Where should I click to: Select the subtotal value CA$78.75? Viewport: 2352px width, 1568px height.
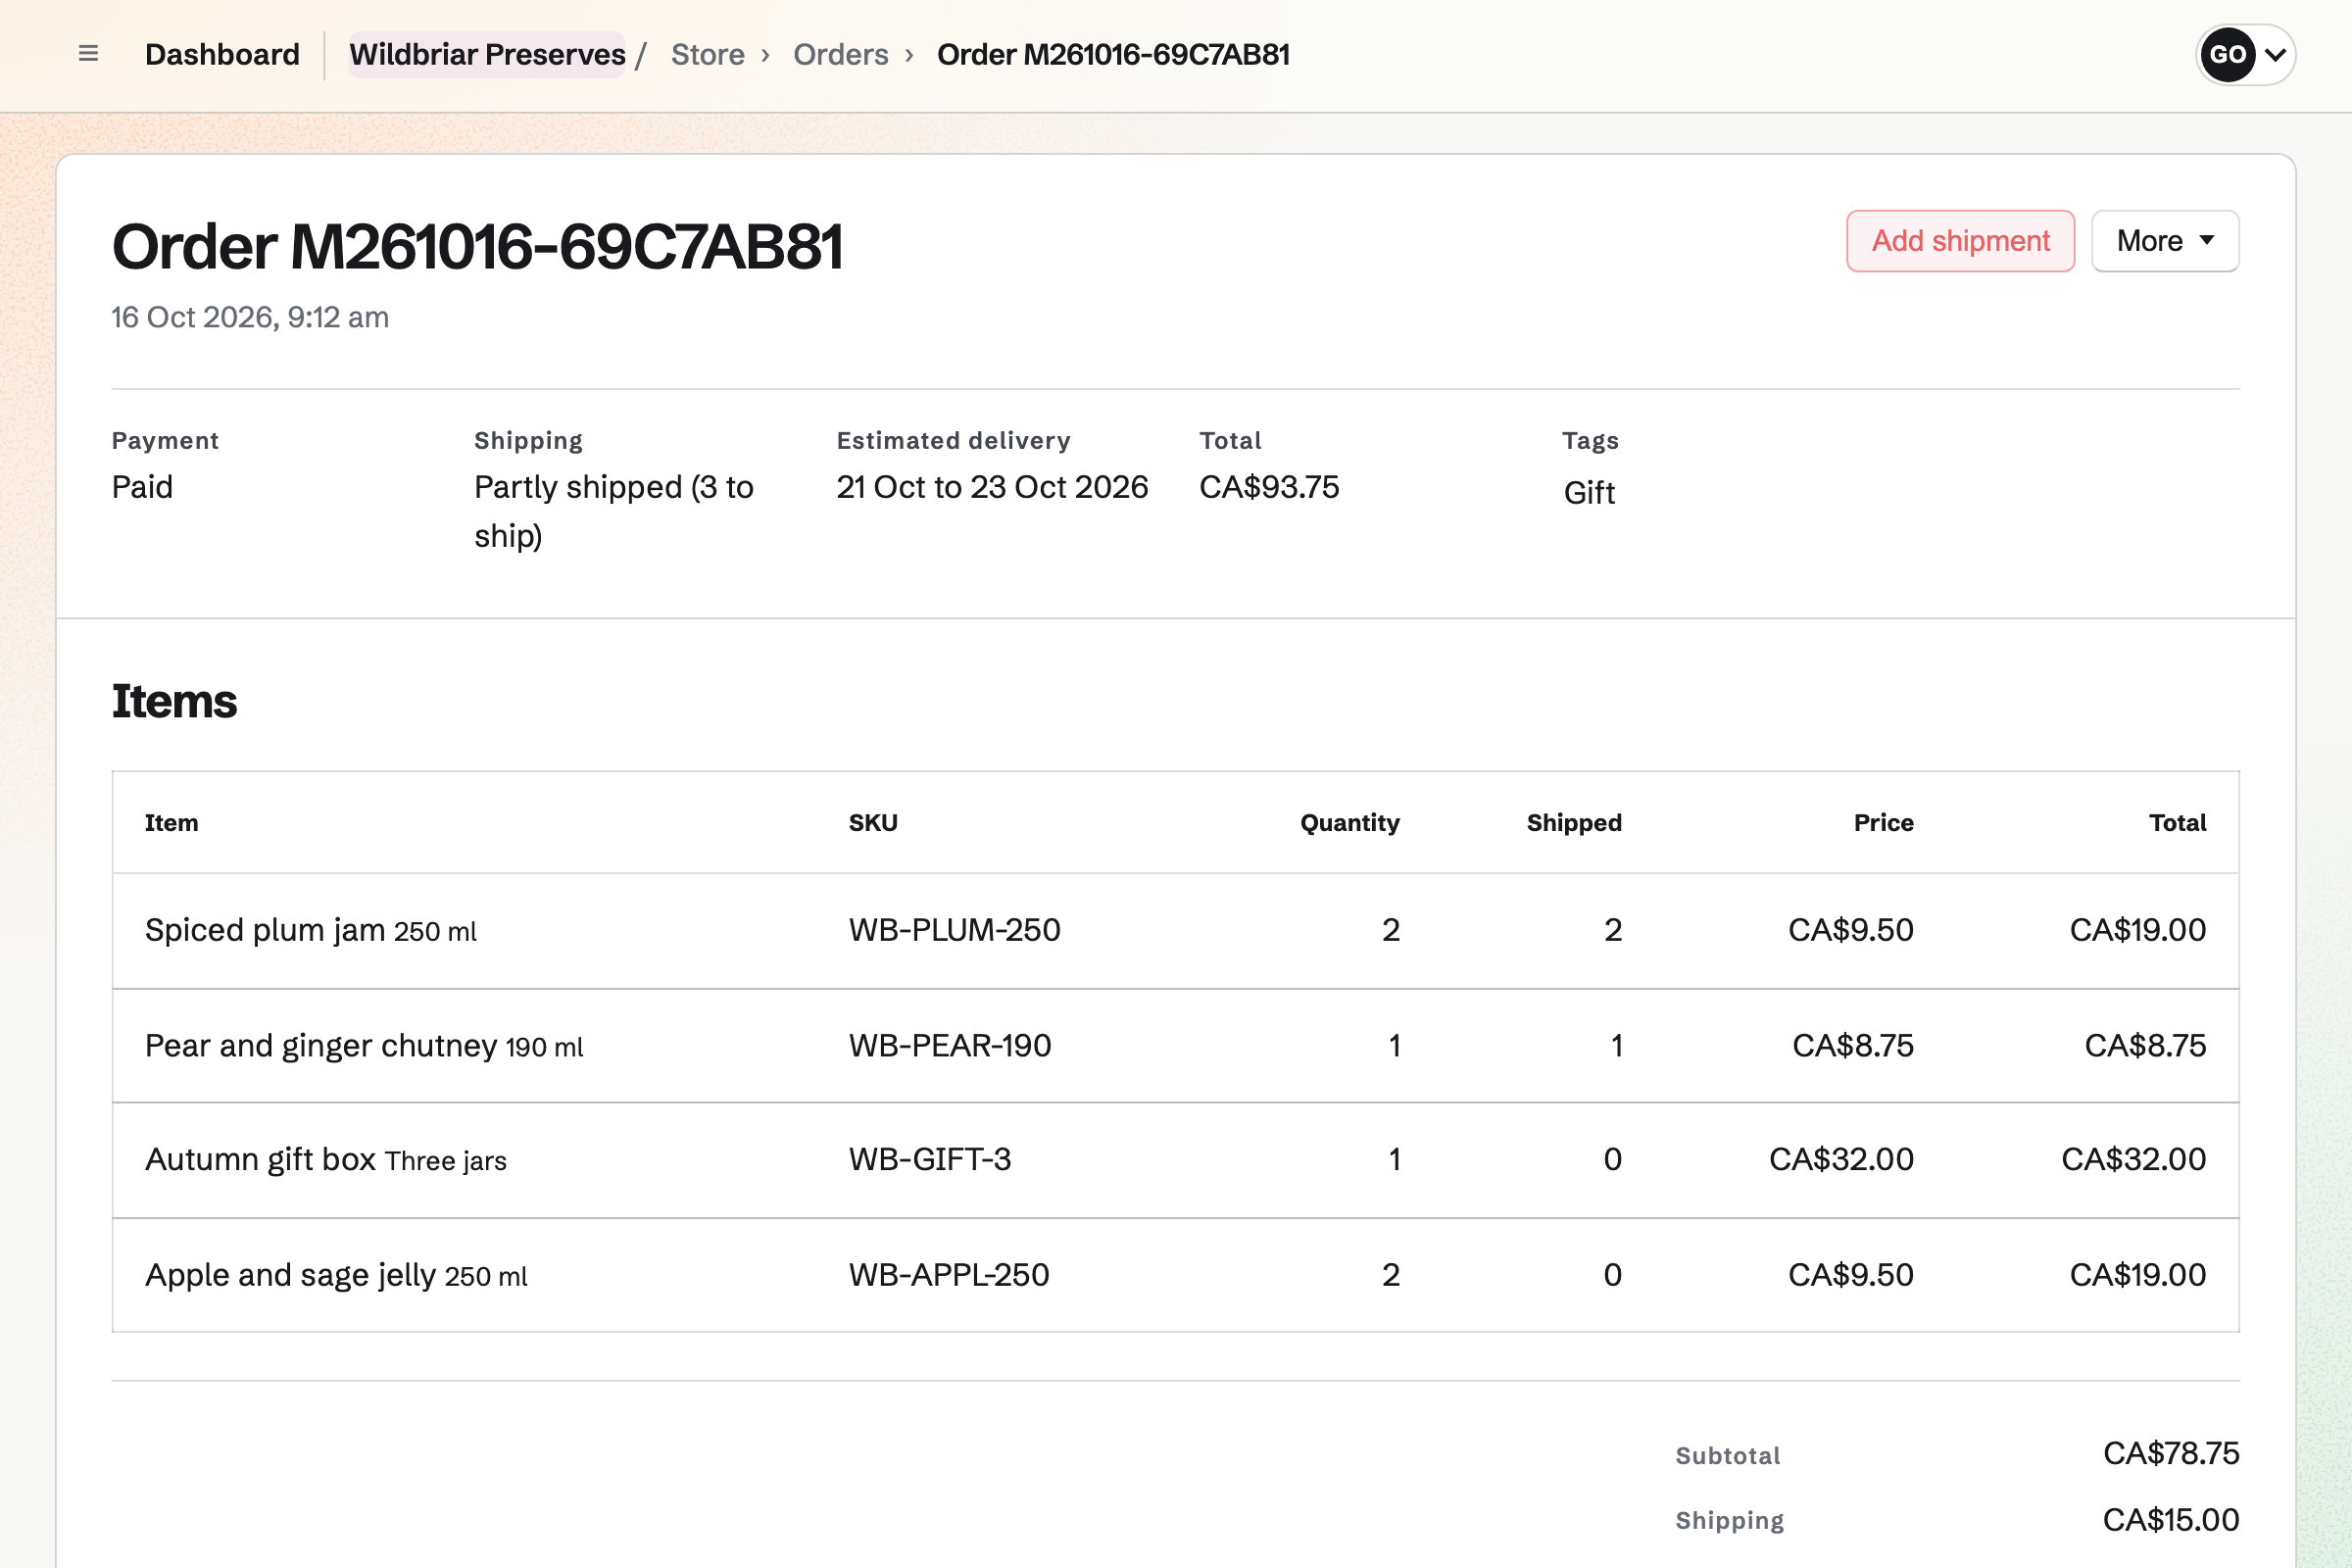click(x=2170, y=1454)
